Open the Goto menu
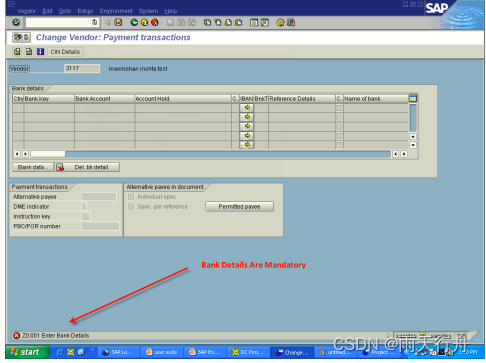This screenshot has height=363, width=486. coord(65,11)
